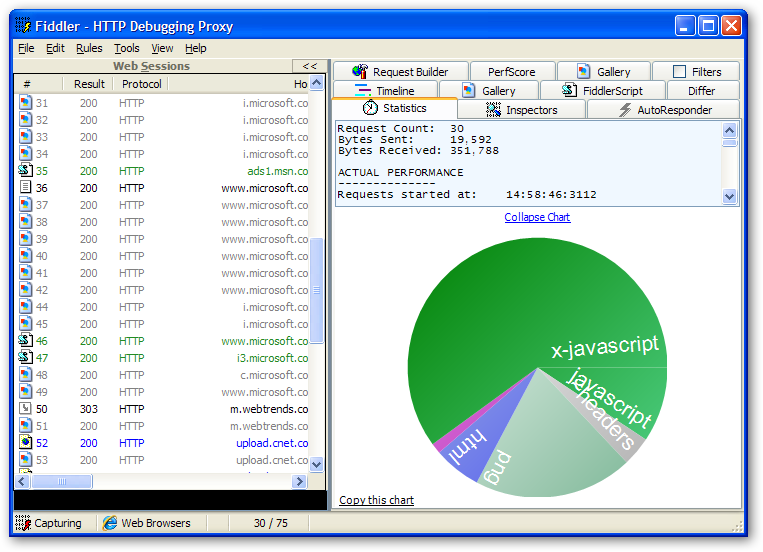The width and height of the screenshot is (763, 552).
Task: Sort sessions by # column header
Action: click(x=38, y=84)
